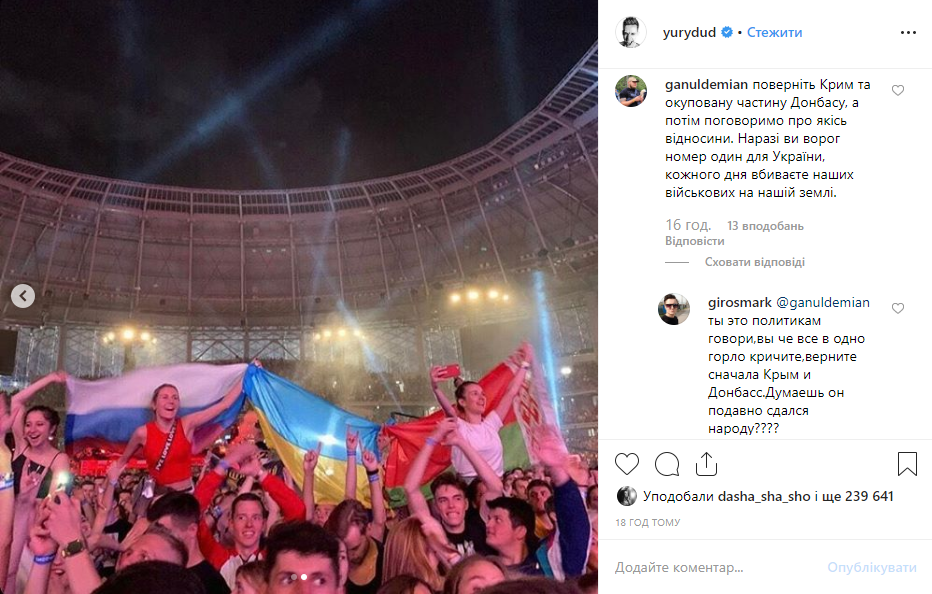
Task: Collapse replies via 'Сховати відповіді'
Action: click(x=755, y=262)
